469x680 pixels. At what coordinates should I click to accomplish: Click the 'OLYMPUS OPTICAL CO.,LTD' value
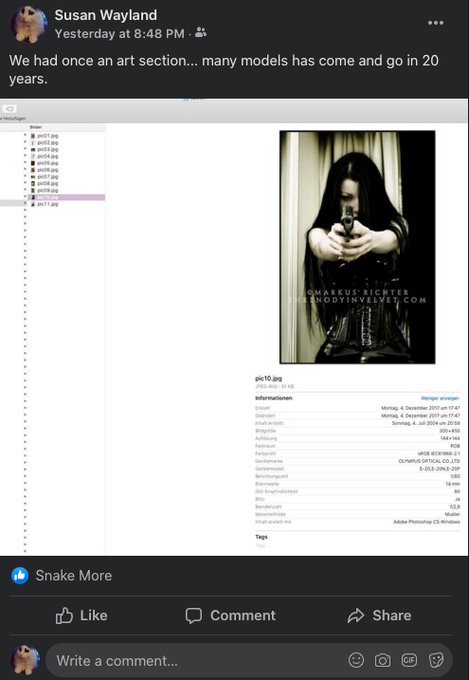tap(429, 461)
